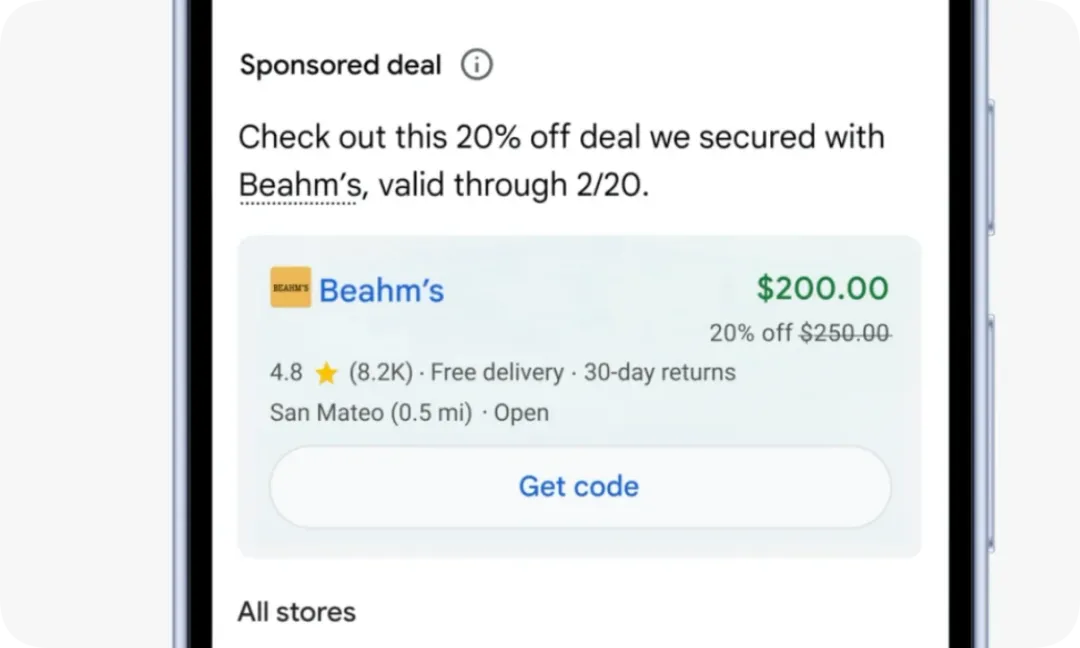Viewport: 1080px width, 648px height.
Task: Tap the Free delivery text
Action: [x=497, y=373]
